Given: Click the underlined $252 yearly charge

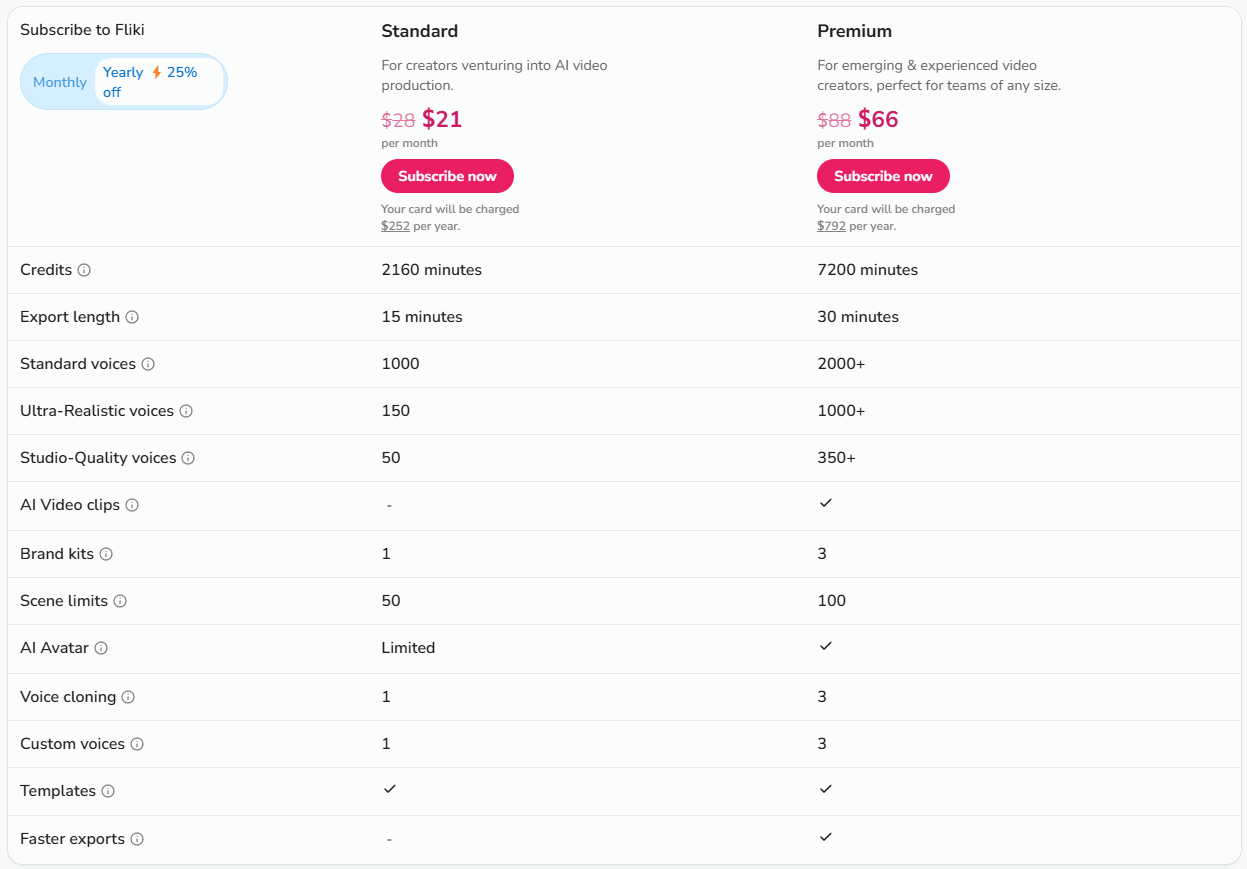Looking at the screenshot, I should (395, 226).
